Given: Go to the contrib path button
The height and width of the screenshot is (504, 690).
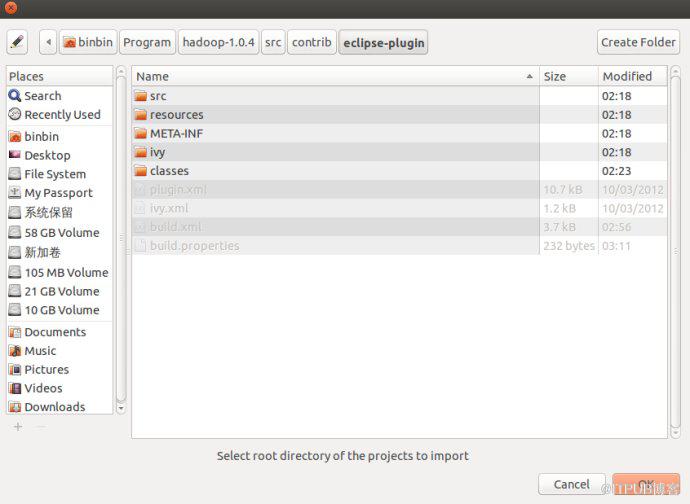Looking at the screenshot, I should [x=312, y=42].
